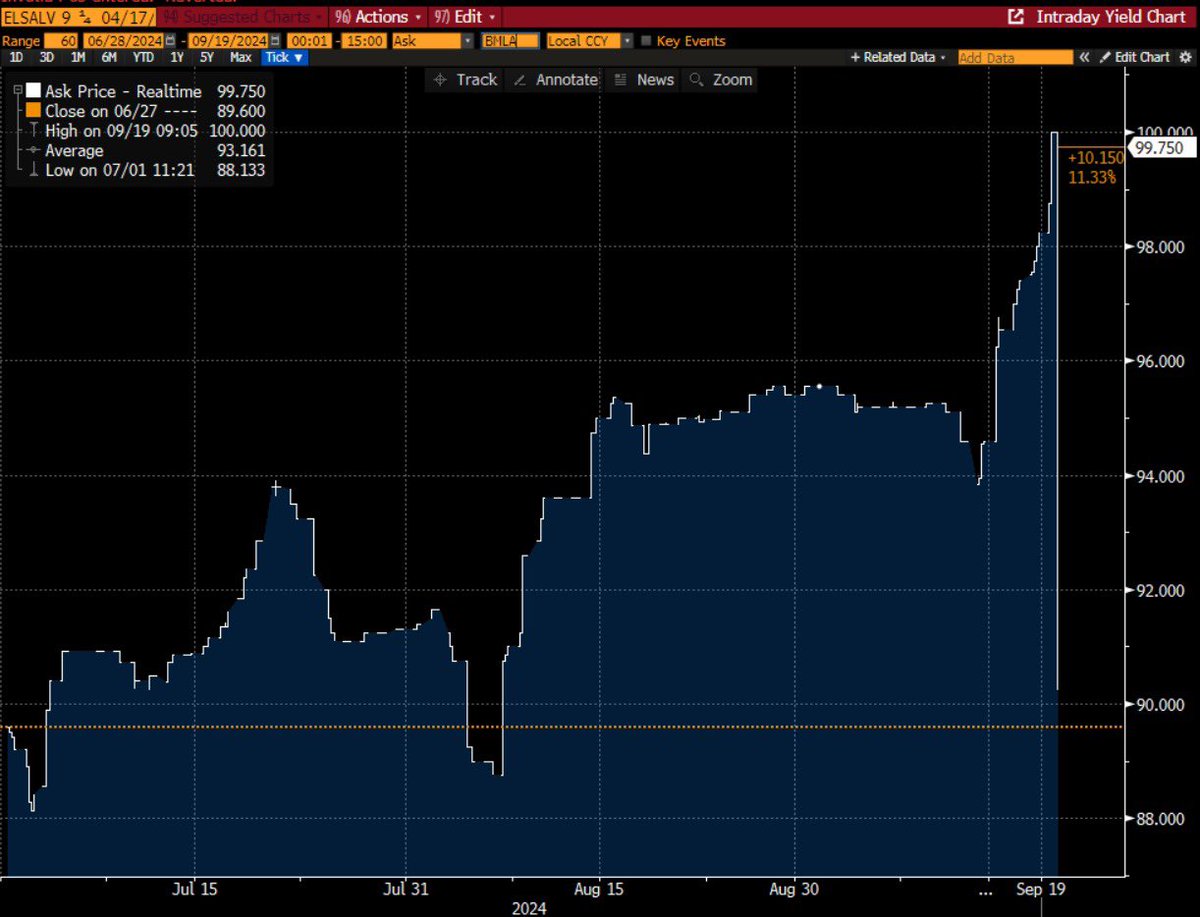1200x917 pixels.
Task: Open start date calendar picker for 06/28/2024
Action: pyautogui.click(x=169, y=41)
